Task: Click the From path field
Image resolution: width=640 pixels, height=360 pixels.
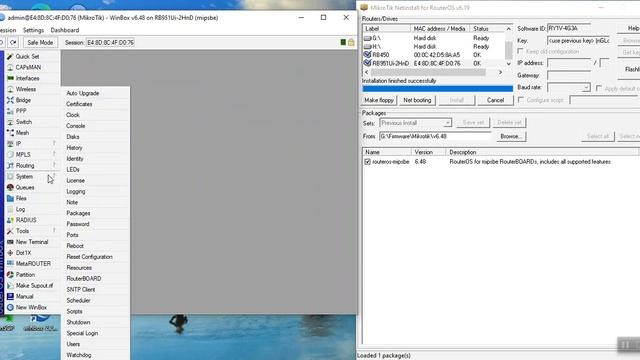Action: click(x=436, y=136)
